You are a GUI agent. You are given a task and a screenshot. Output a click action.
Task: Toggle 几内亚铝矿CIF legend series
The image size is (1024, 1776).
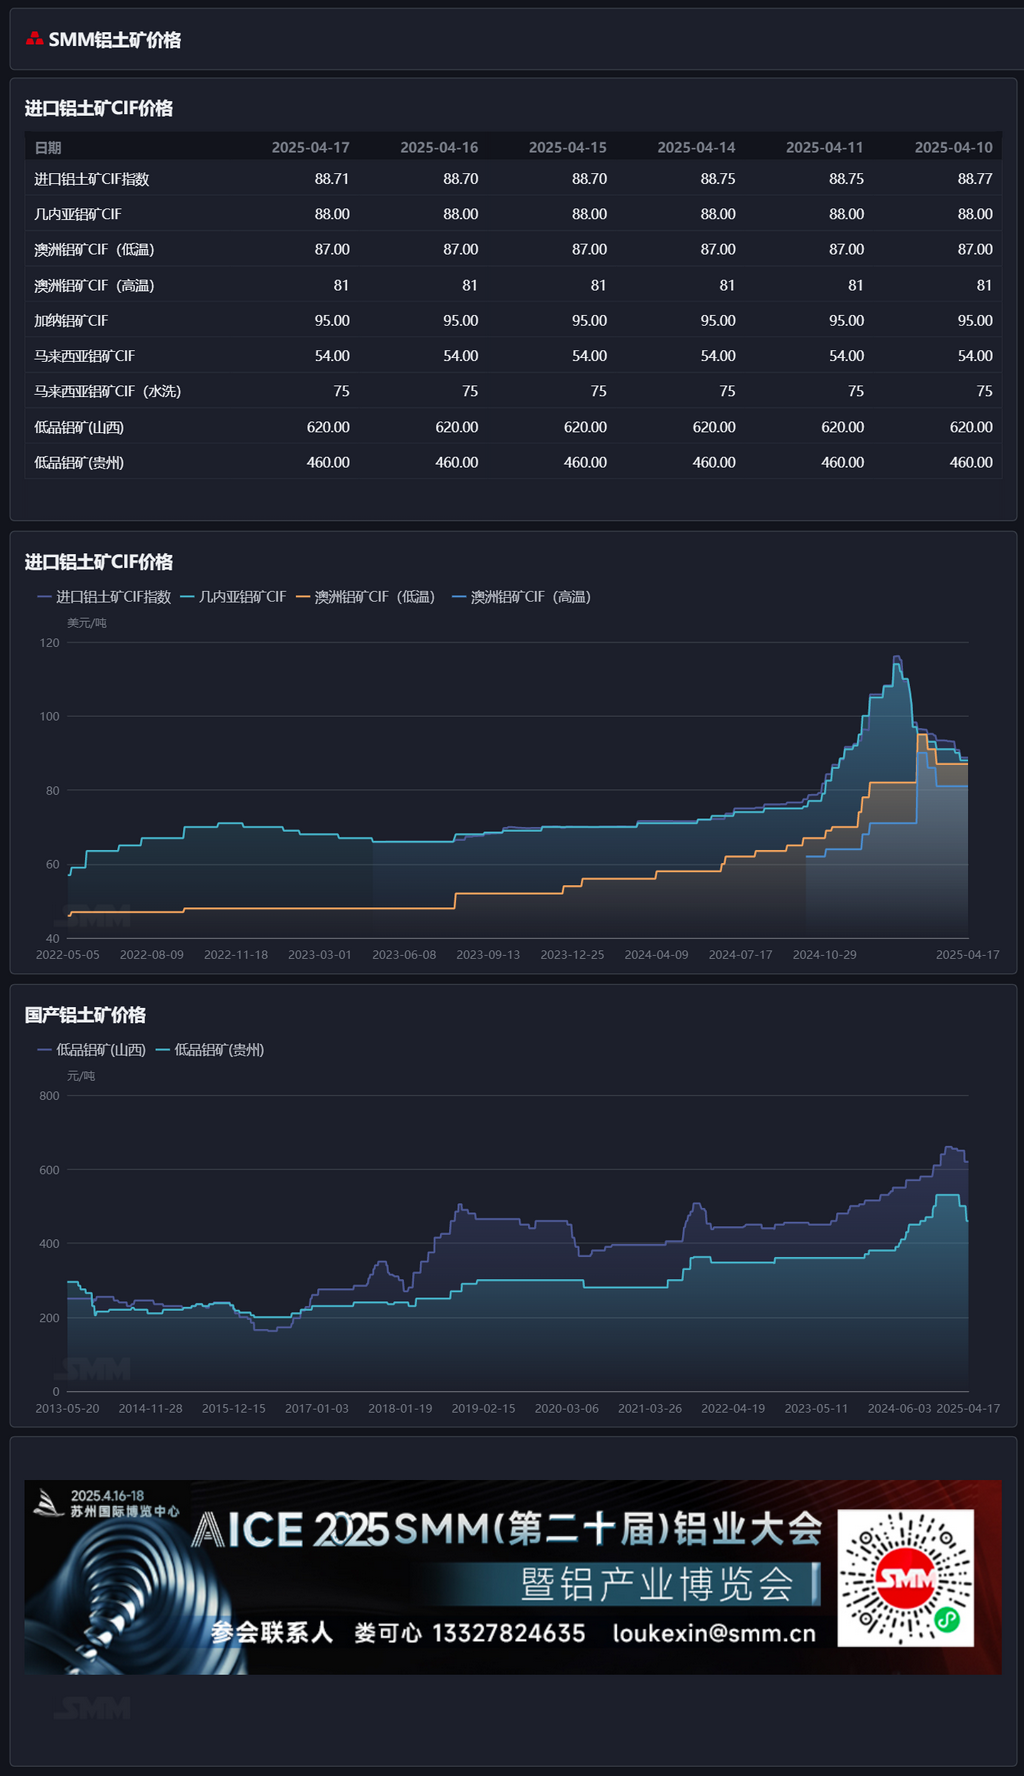point(233,597)
